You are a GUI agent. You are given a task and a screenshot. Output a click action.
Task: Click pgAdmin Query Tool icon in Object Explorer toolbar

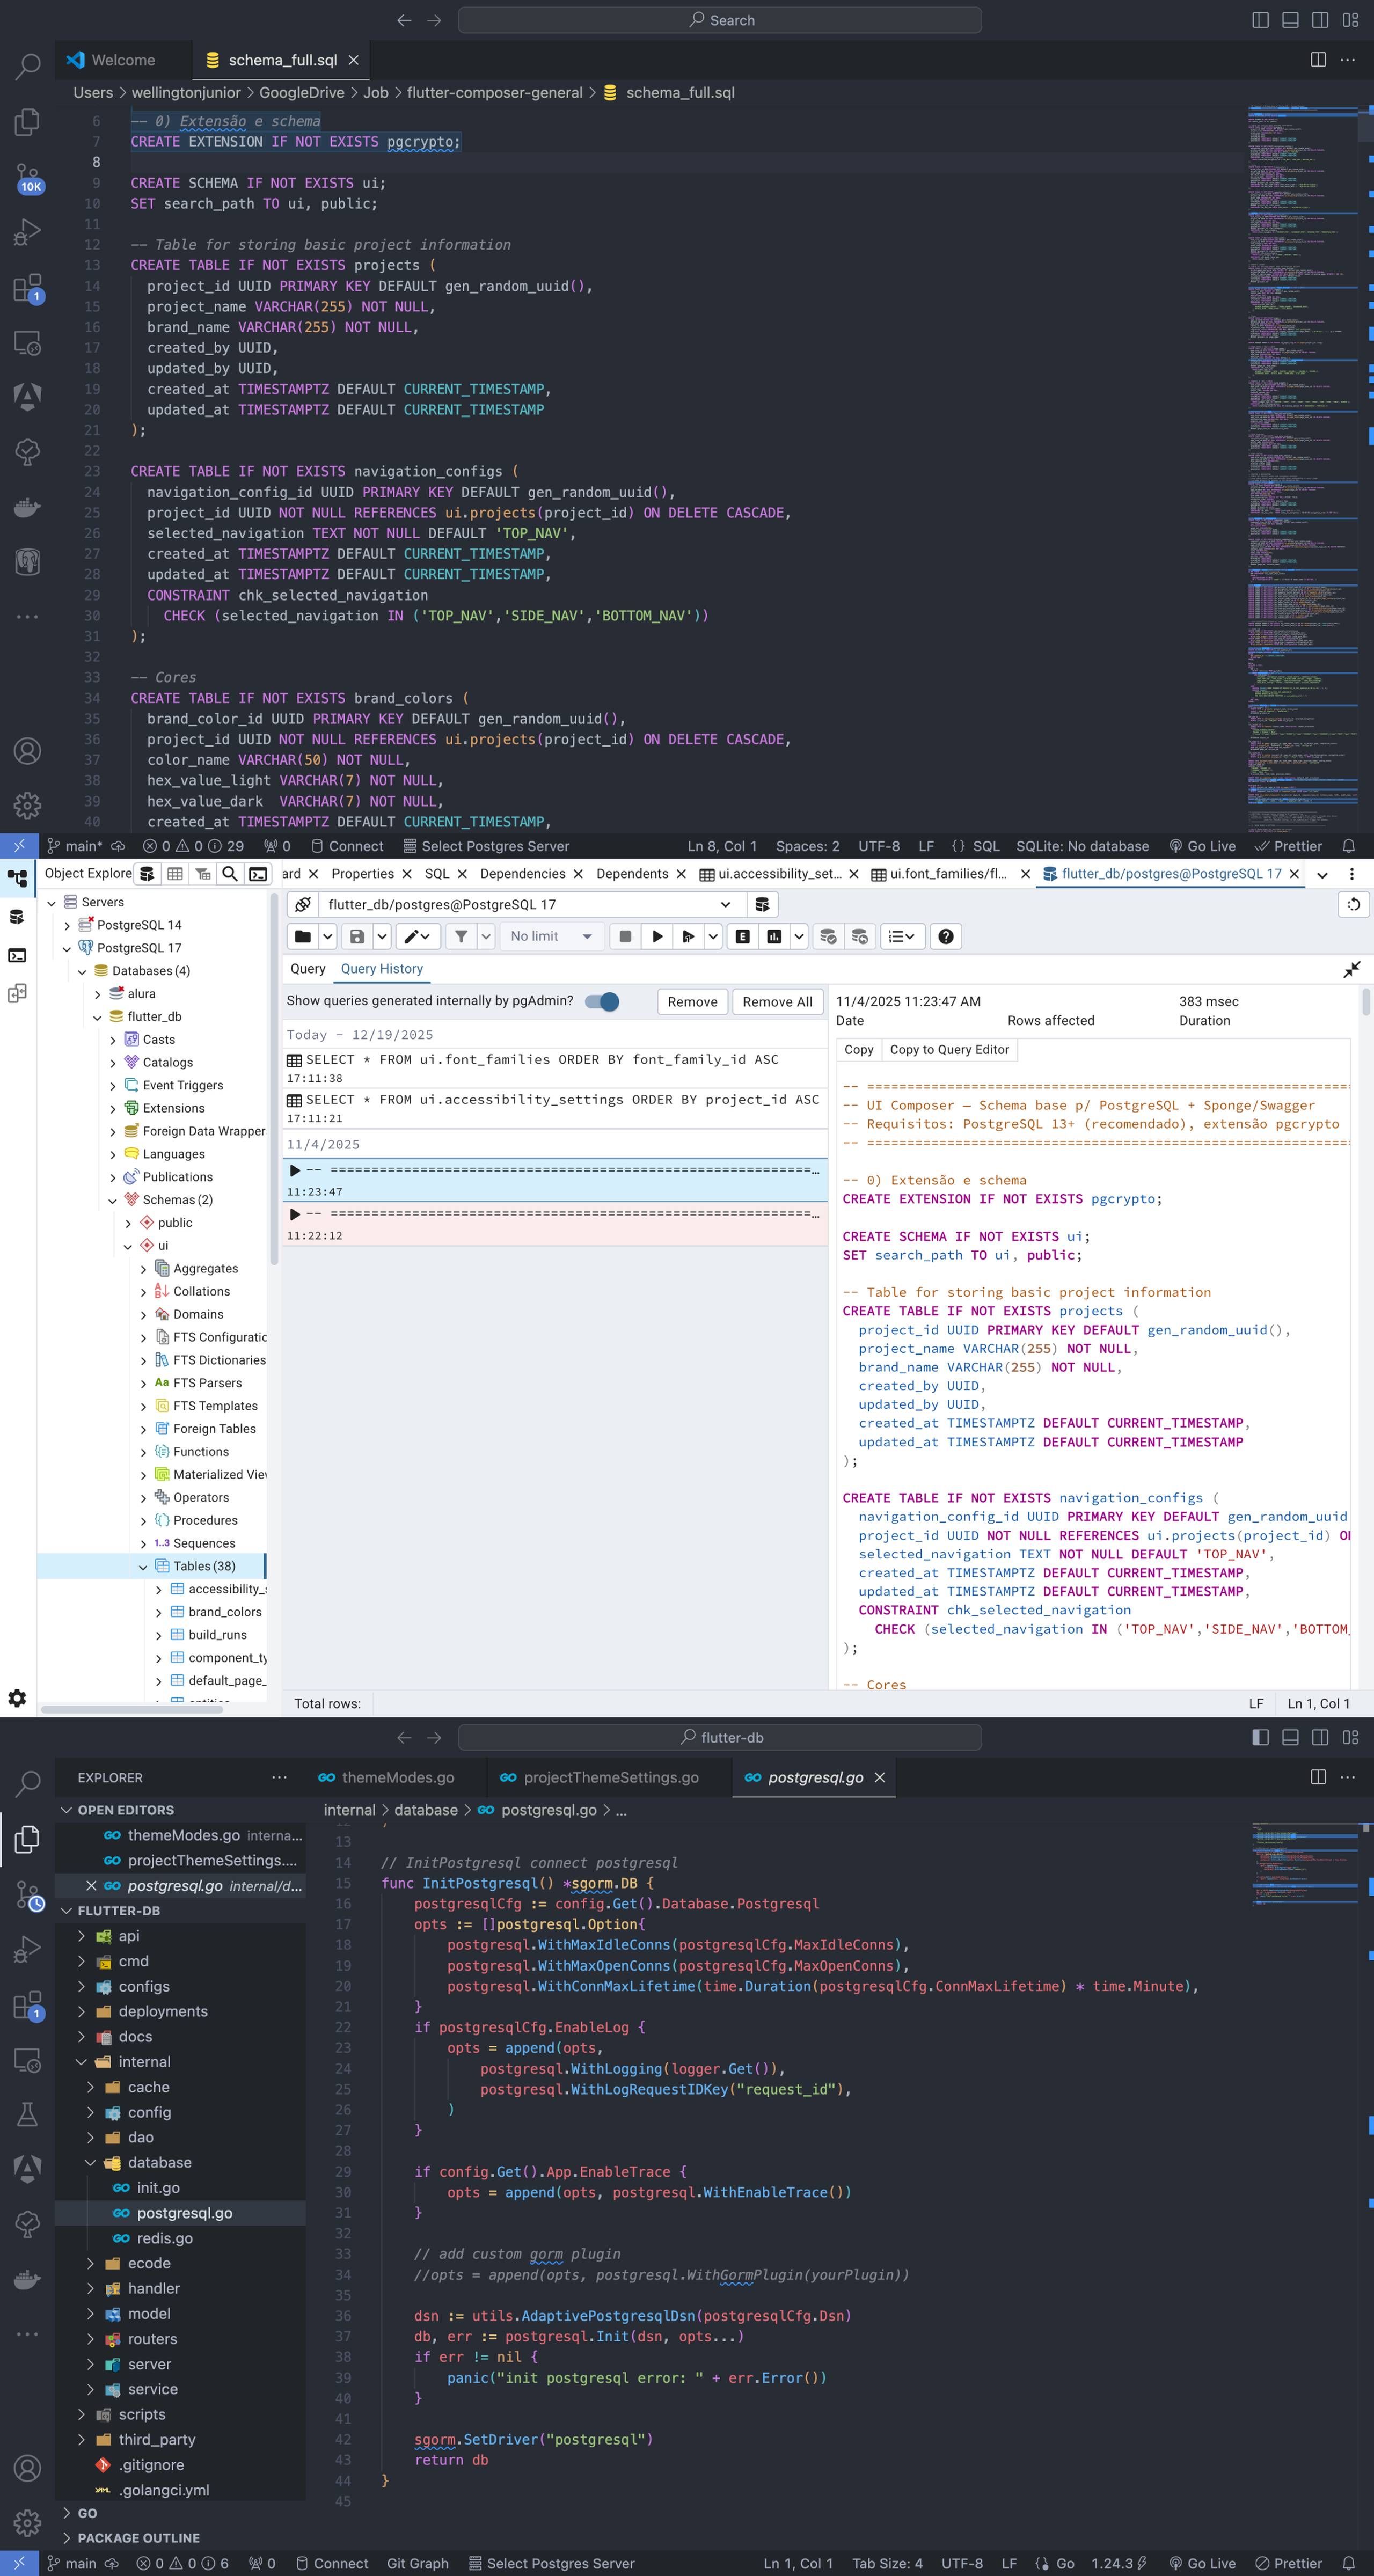(147, 874)
